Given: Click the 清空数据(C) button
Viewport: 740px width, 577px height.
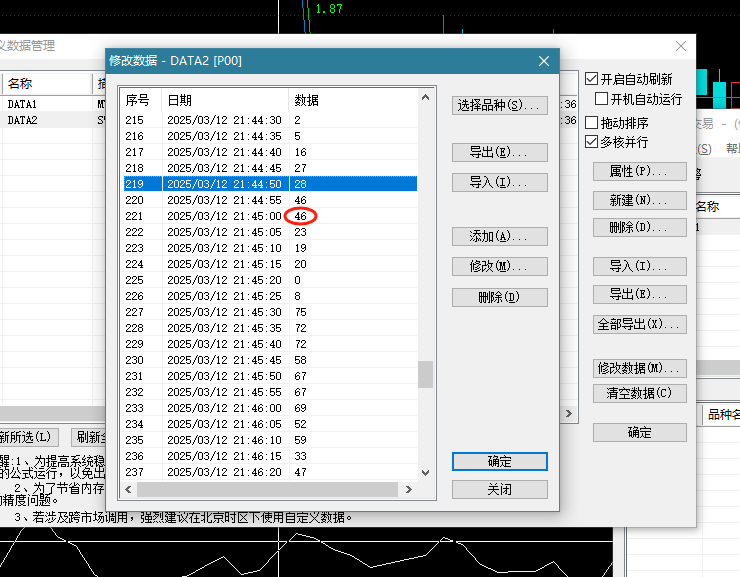Looking at the screenshot, I should (x=639, y=393).
